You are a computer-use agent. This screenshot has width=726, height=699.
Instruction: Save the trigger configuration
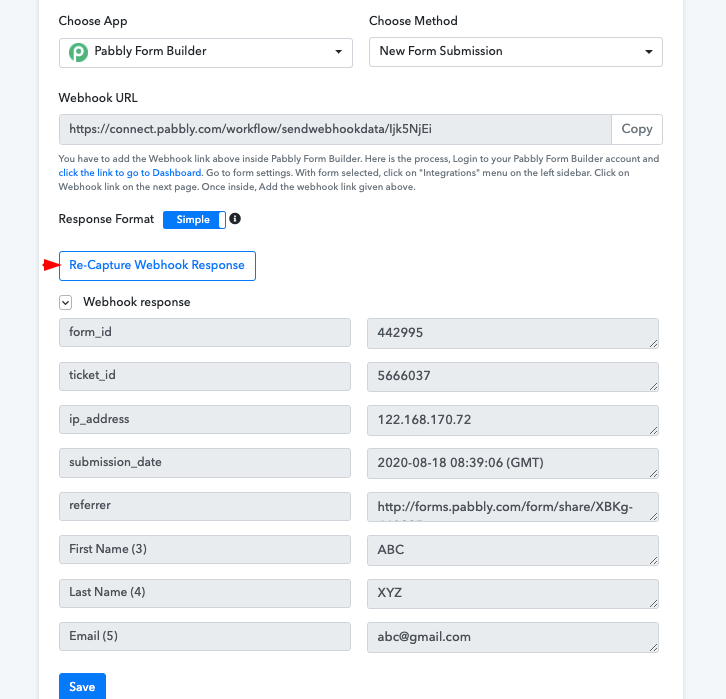click(x=82, y=686)
